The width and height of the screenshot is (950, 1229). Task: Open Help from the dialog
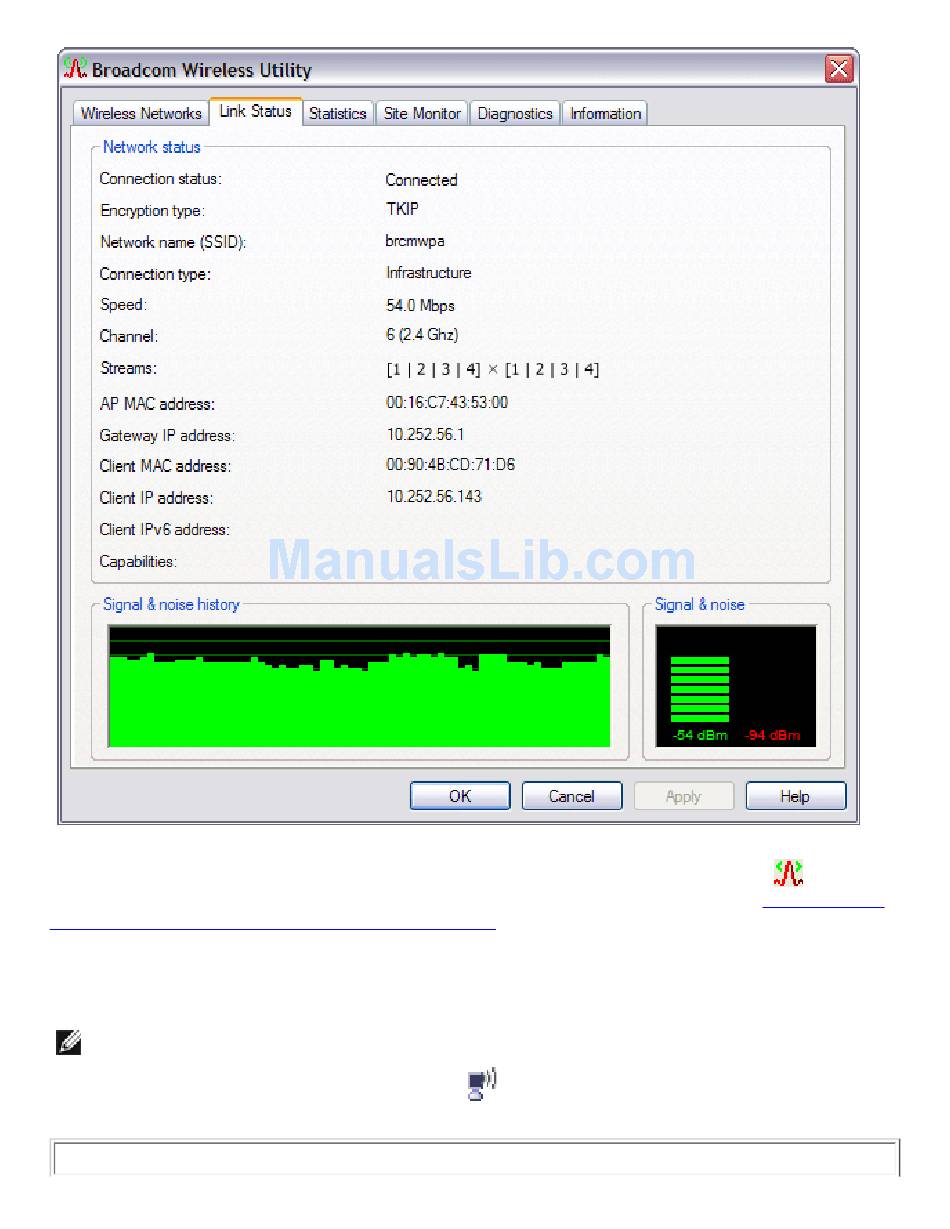click(x=795, y=796)
